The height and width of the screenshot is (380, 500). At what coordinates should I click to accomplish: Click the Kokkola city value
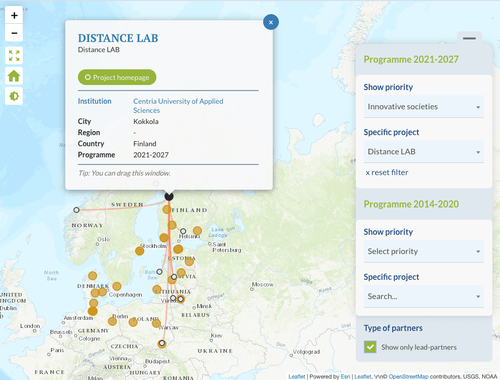[146, 121]
